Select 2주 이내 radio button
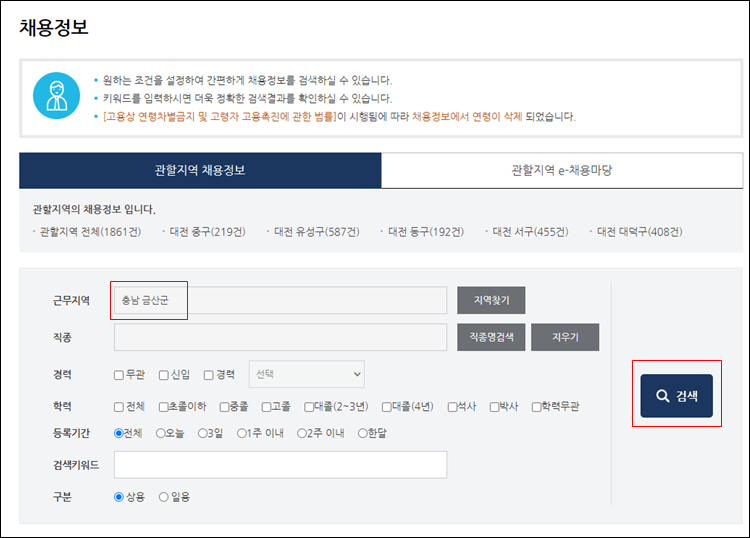This screenshot has width=750, height=538. pyautogui.click(x=302, y=433)
